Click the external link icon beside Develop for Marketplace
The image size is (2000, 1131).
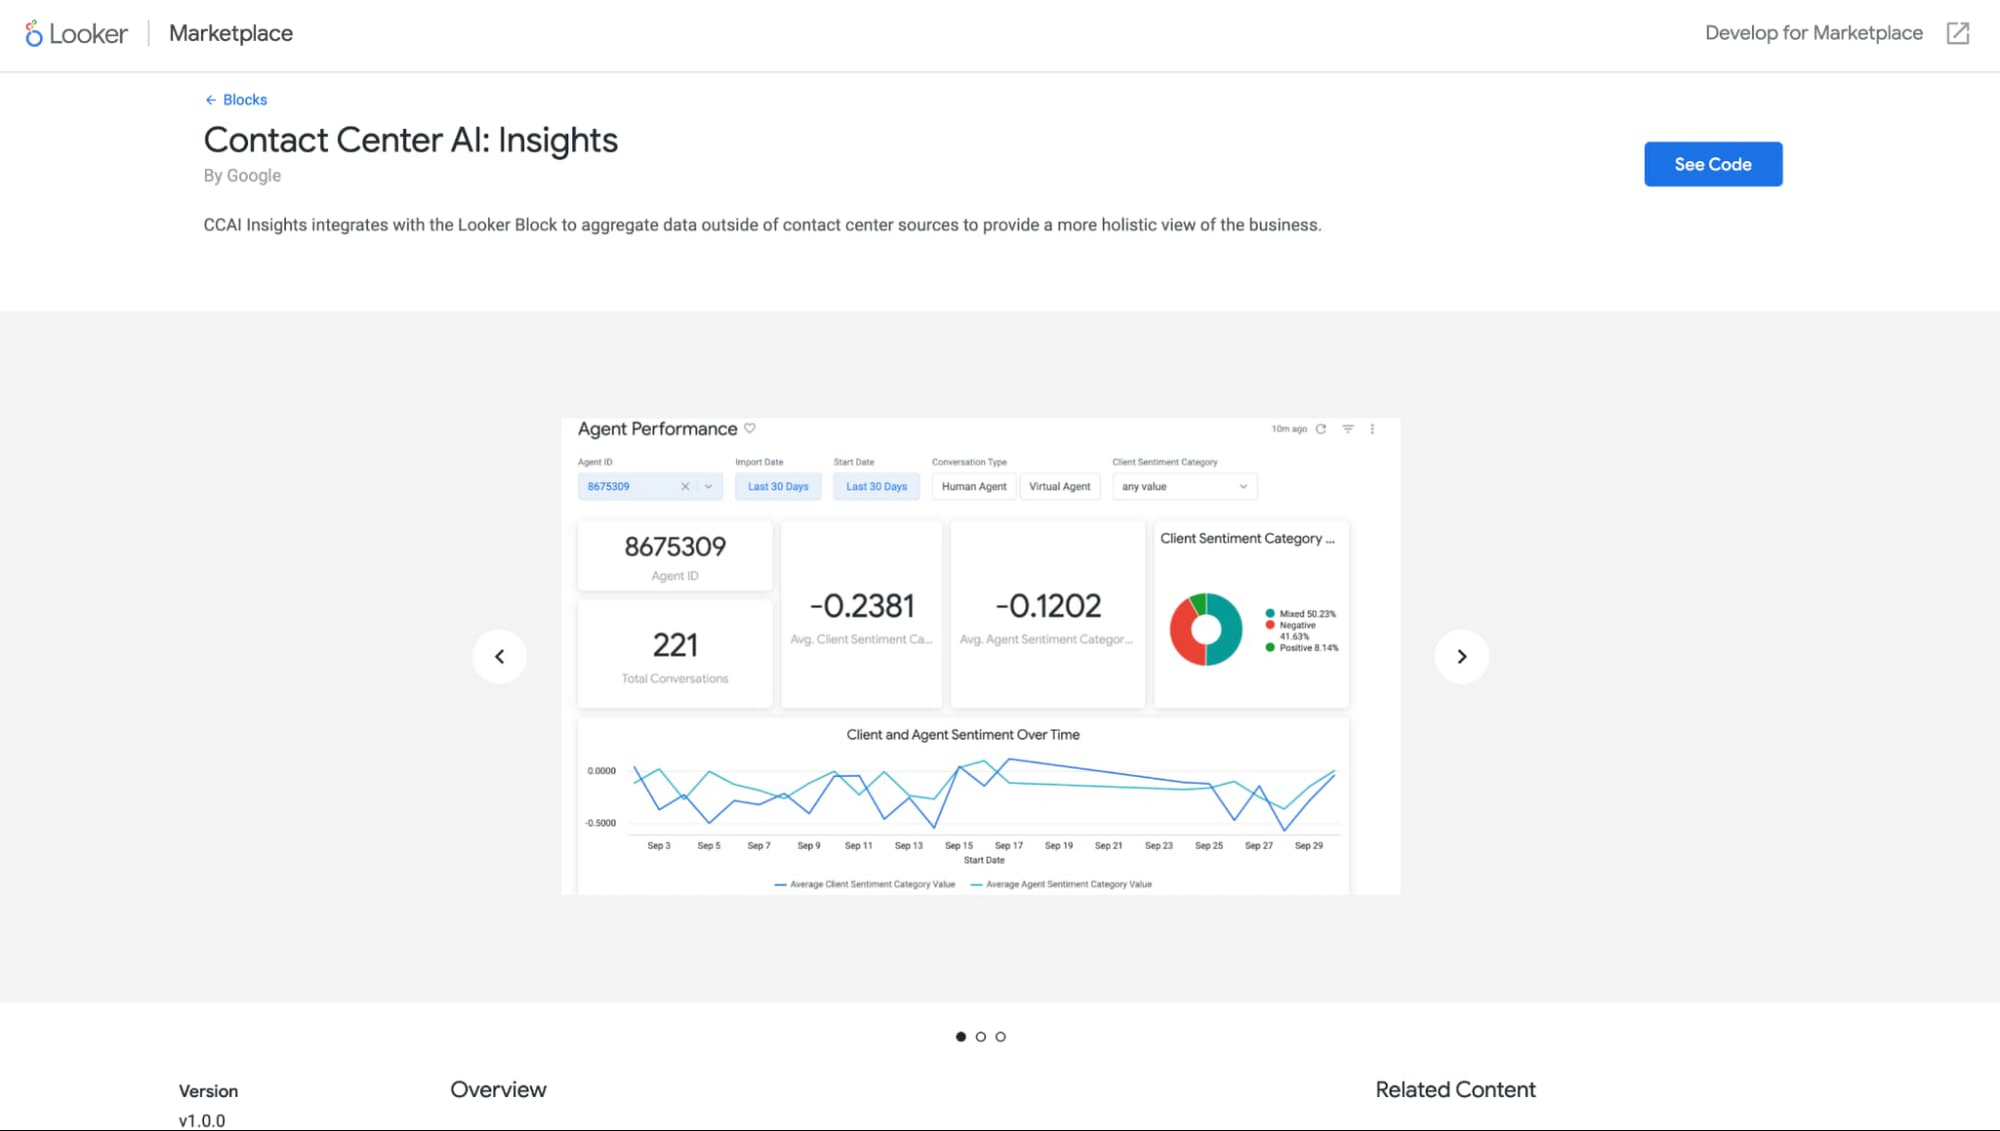click(1958, 33)
